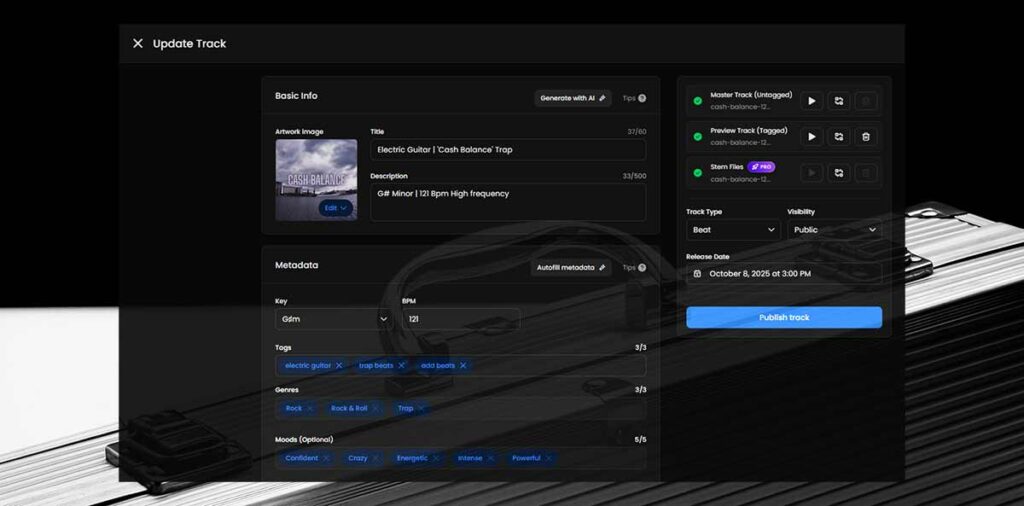Click the Generate with AI button
The image size is (1024, 506).
click(573, 98)
